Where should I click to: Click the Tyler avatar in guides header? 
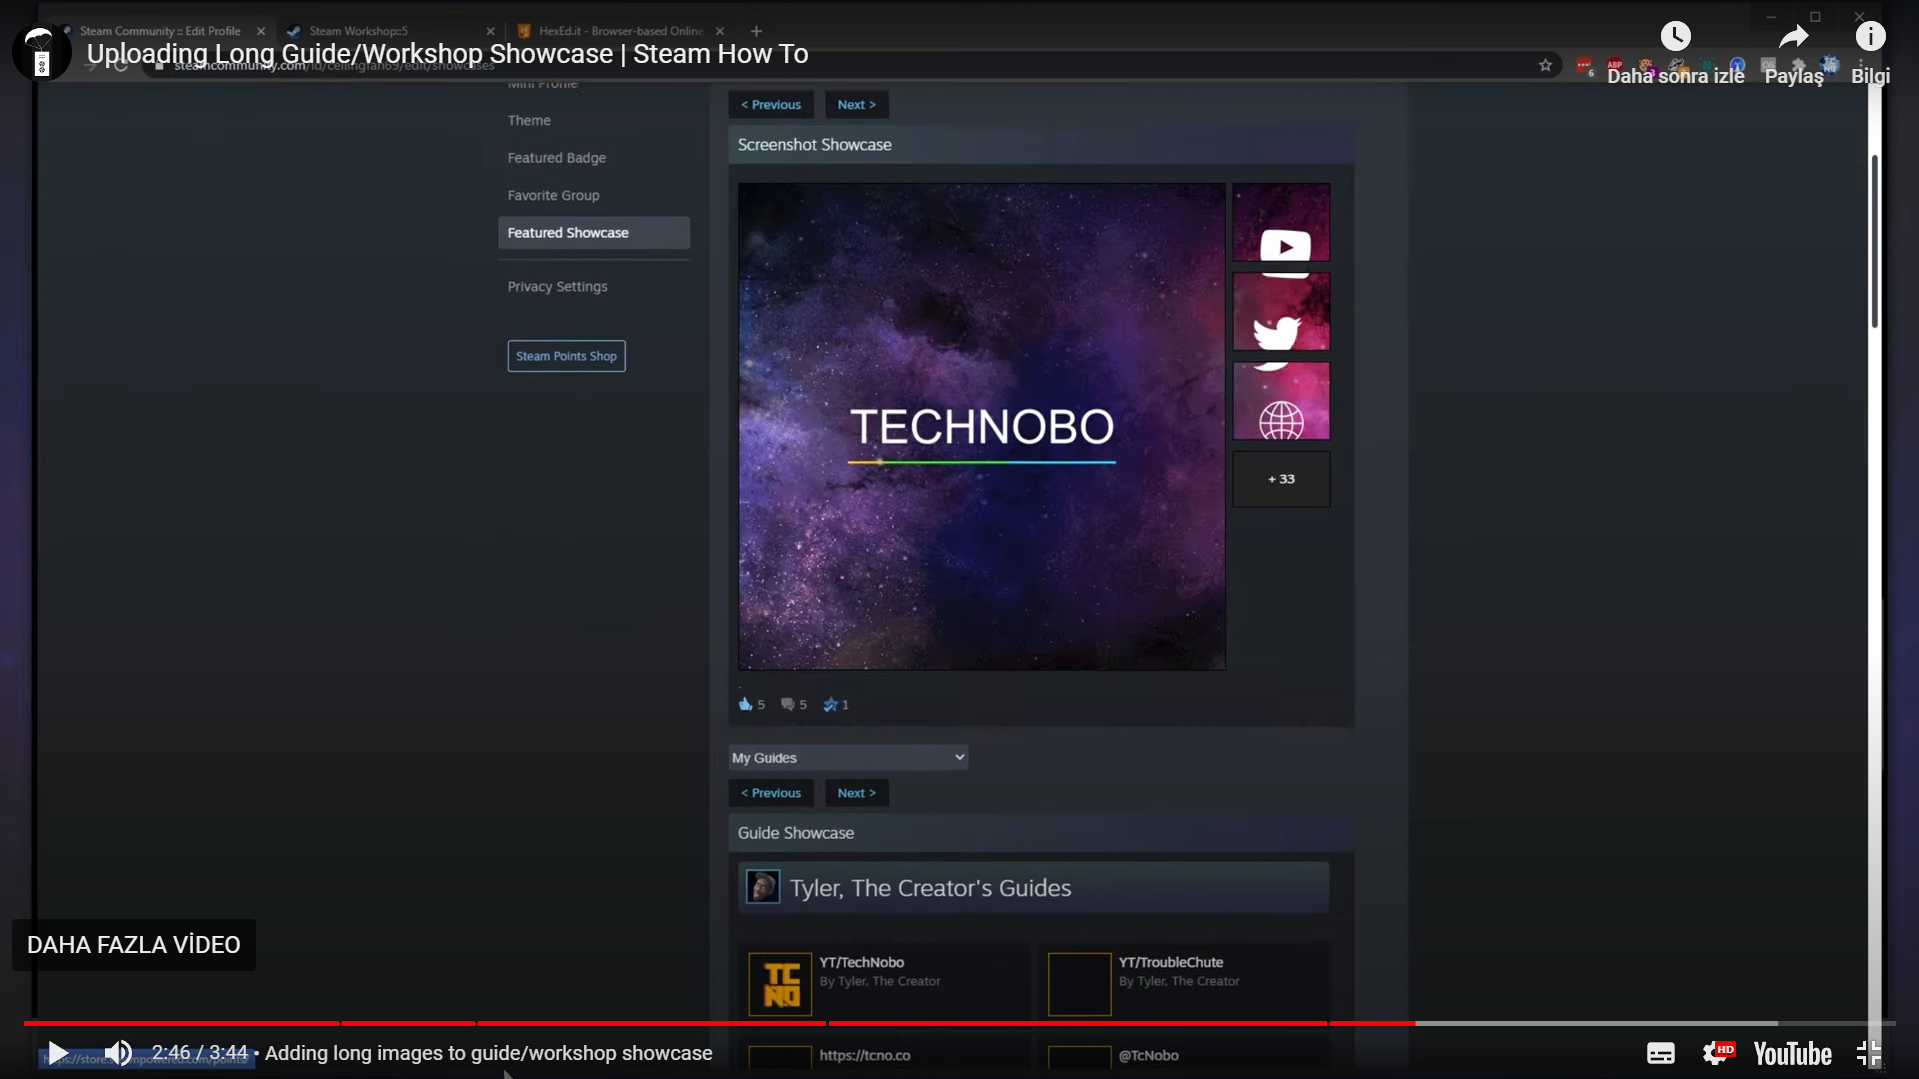pos(763,887)
